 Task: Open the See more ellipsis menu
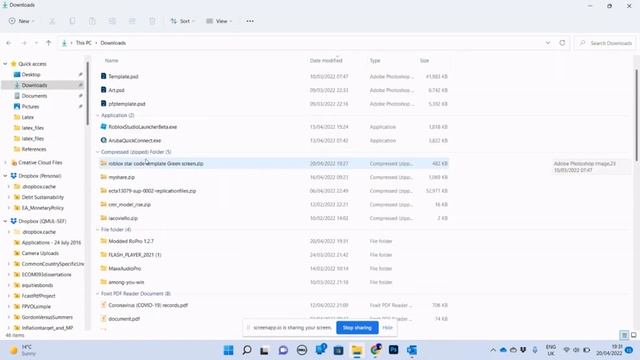[250, 21]
